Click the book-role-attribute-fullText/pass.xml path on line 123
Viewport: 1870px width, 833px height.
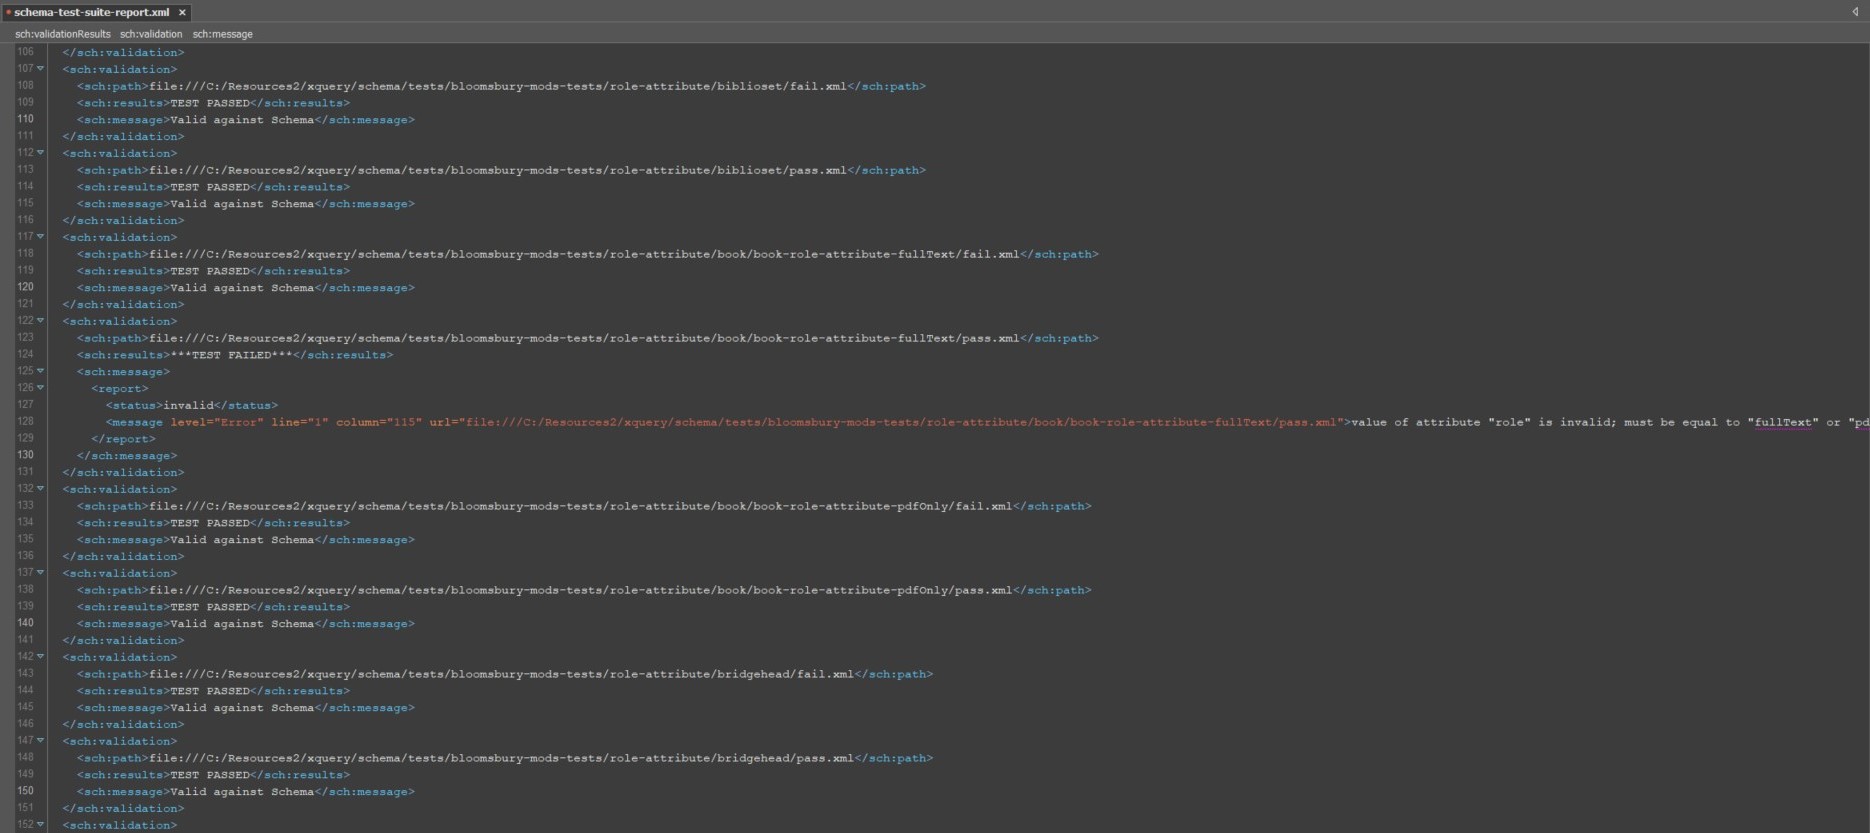pos(584,338)
